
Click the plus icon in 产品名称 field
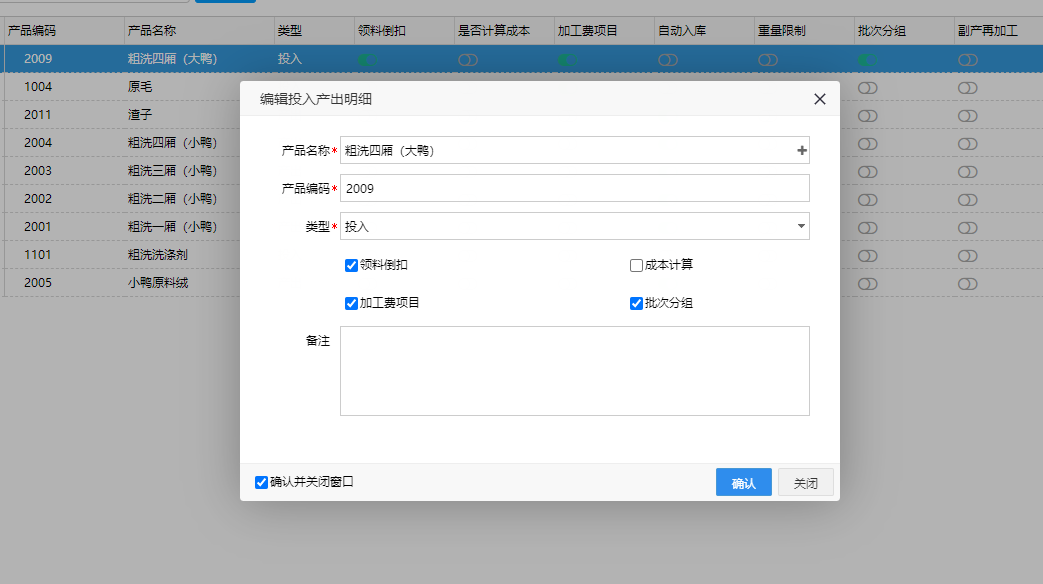coord(801,151)
